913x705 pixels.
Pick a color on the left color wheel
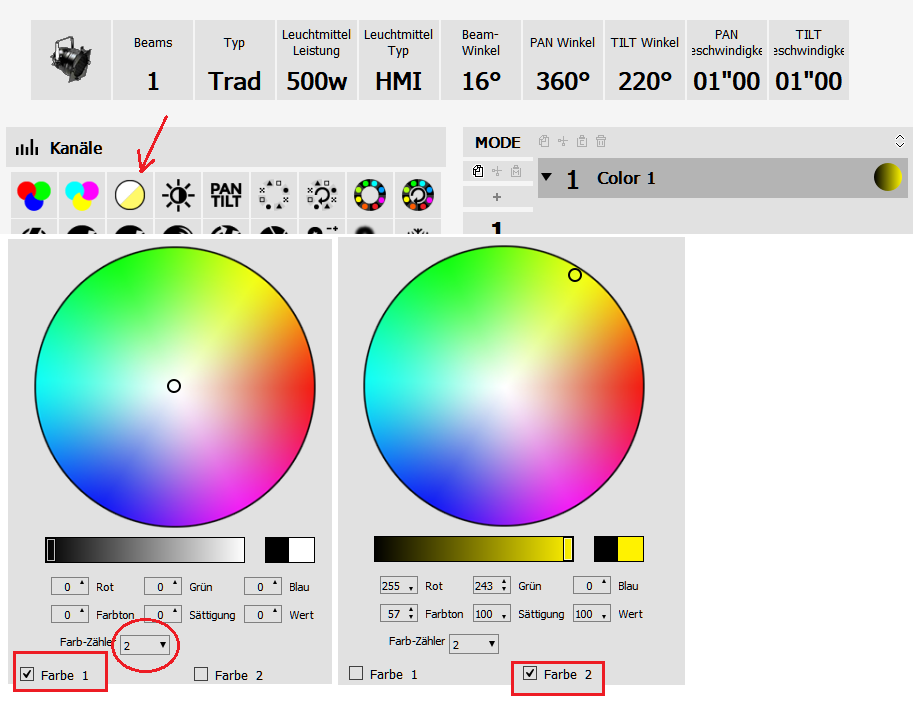pyautogui.click(x=175, y=387)
